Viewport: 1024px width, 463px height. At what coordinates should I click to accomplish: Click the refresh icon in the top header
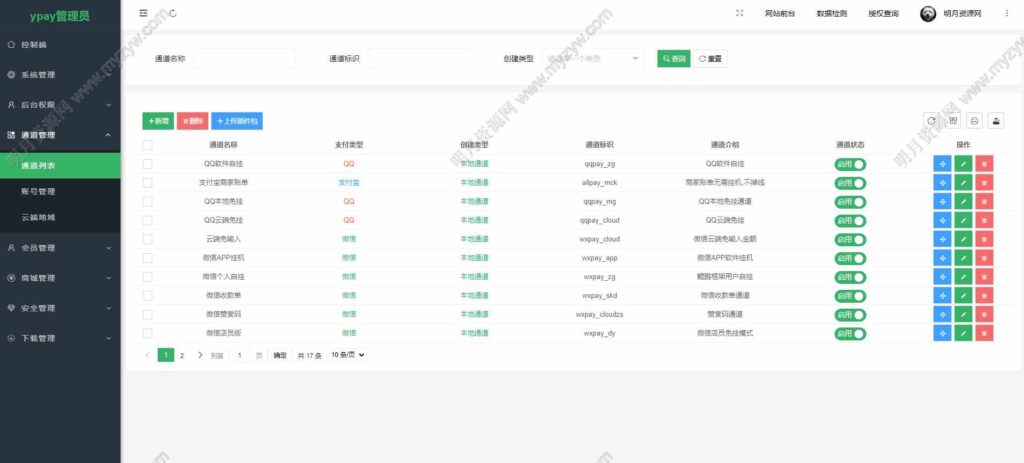173,13
